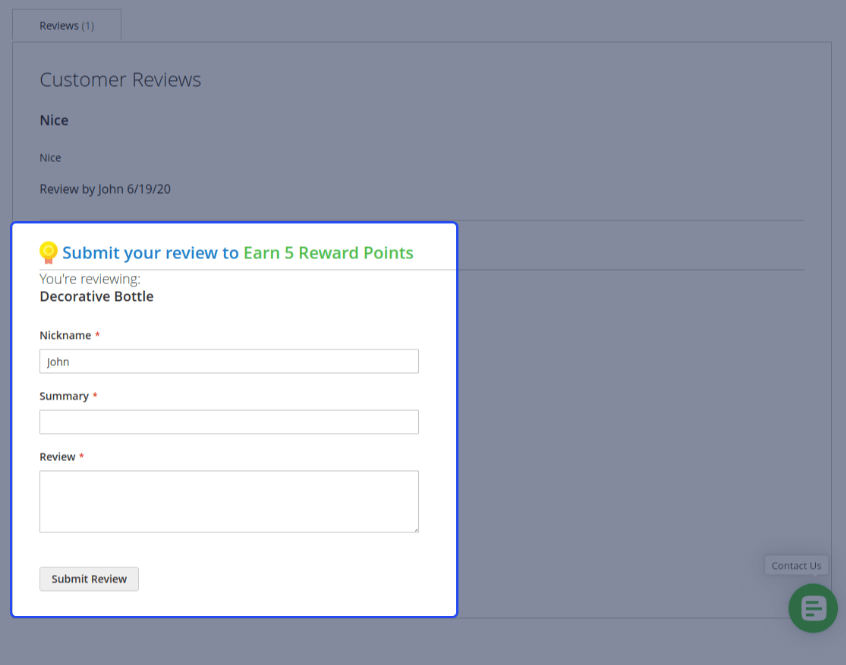The height and width of the screenshot is (665, 846).
Task: Click the Contact Us tooltip label
Action: [796, 566]
